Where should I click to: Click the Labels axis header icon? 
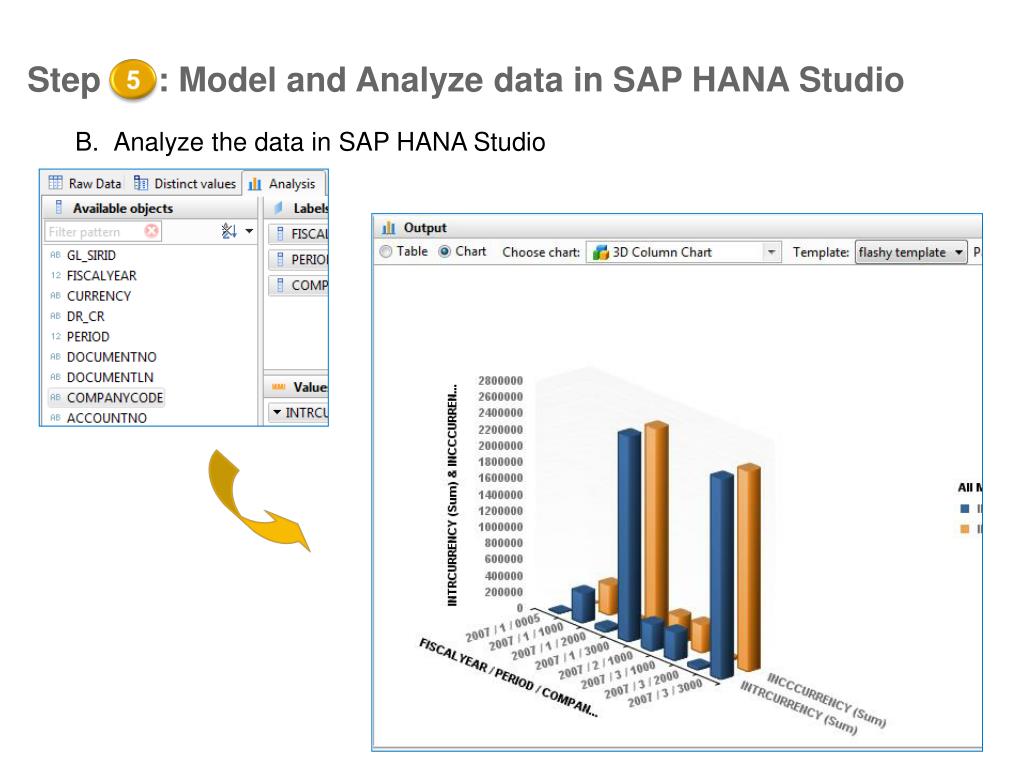pos(278,208)
